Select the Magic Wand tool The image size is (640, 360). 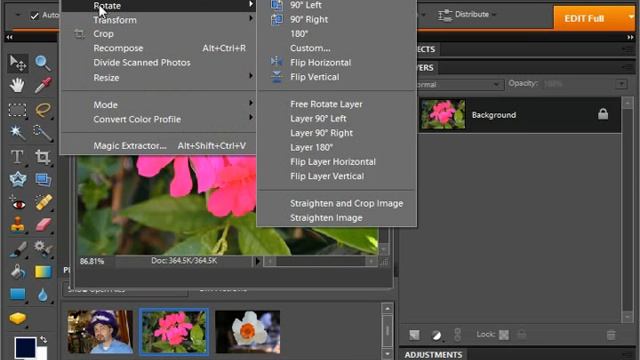(x=18, y=132)
